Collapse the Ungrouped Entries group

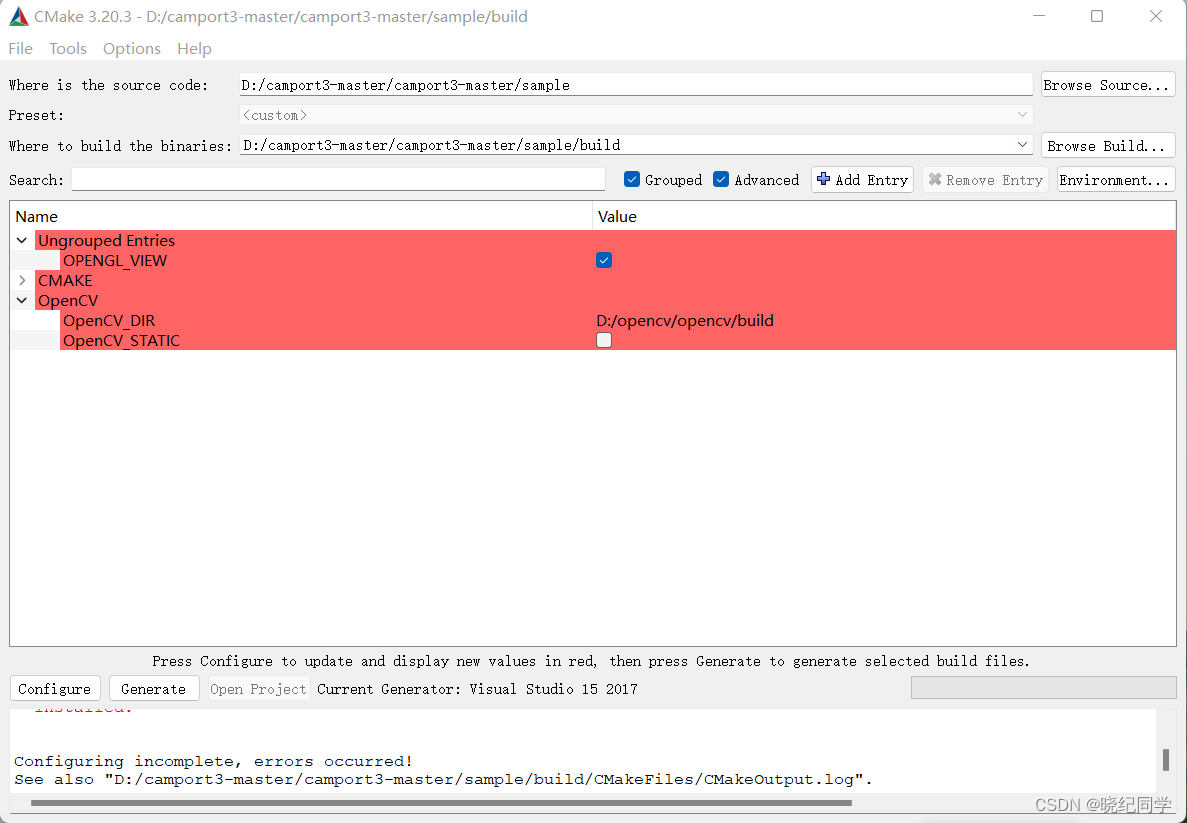click(x=22, y=241)
